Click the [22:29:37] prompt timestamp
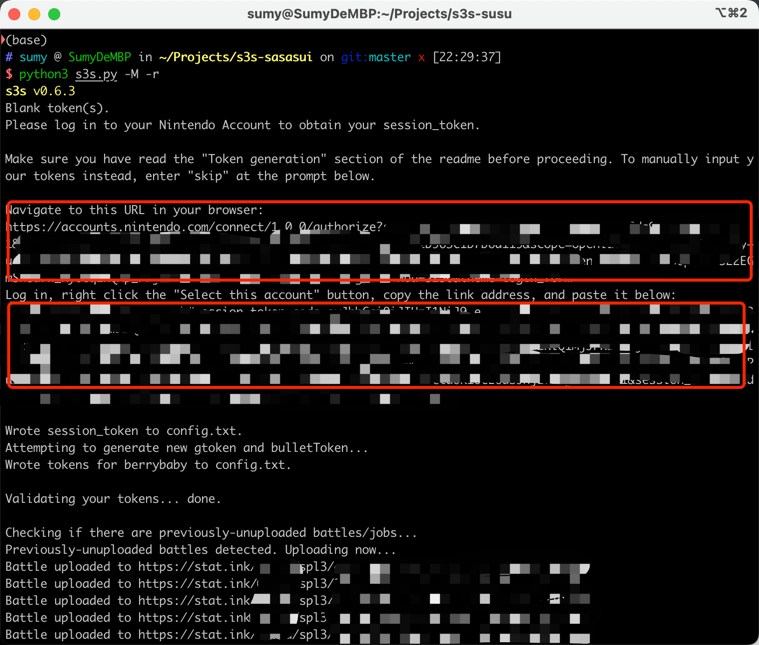This screenshot has width=759, height=645. click(468, 58)
